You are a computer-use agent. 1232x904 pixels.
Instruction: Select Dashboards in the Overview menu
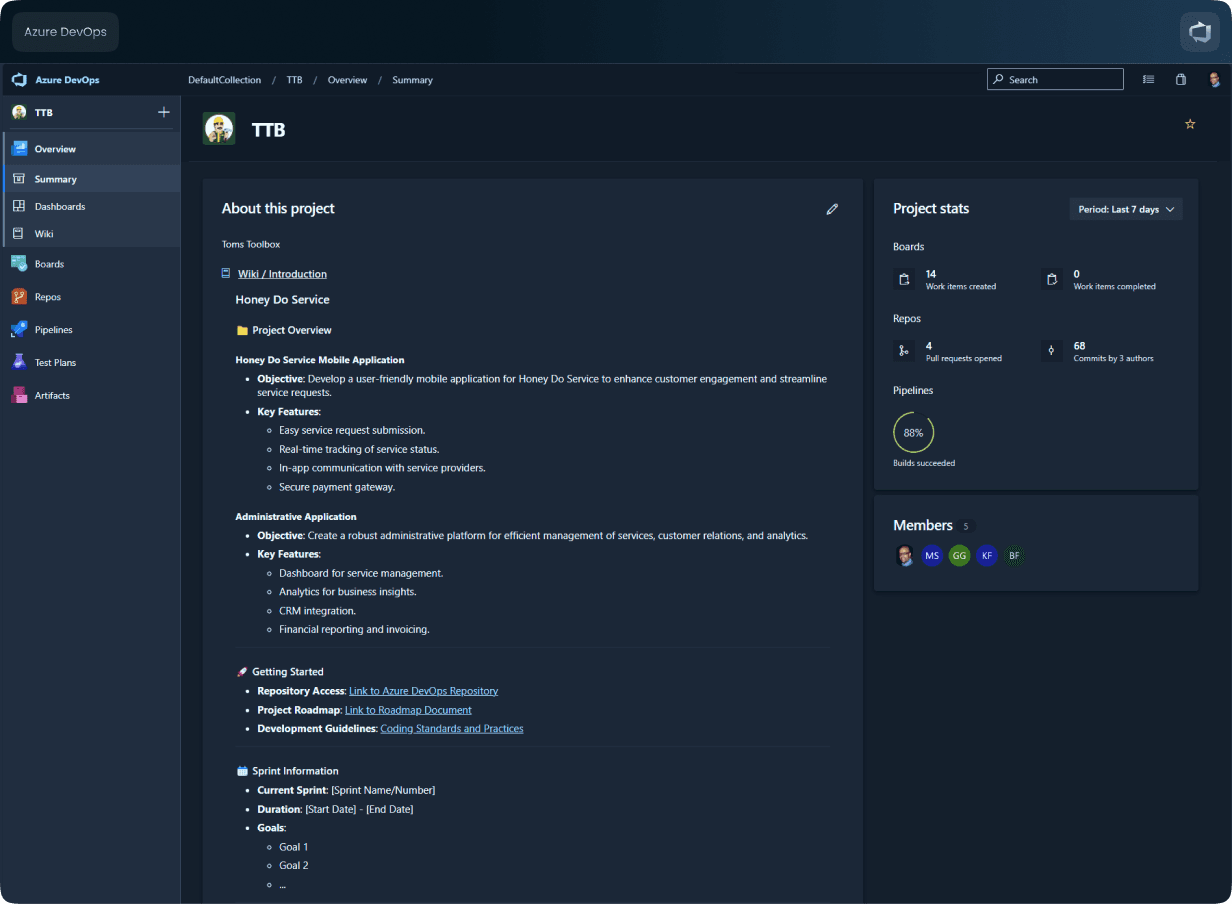click(60, 207)
